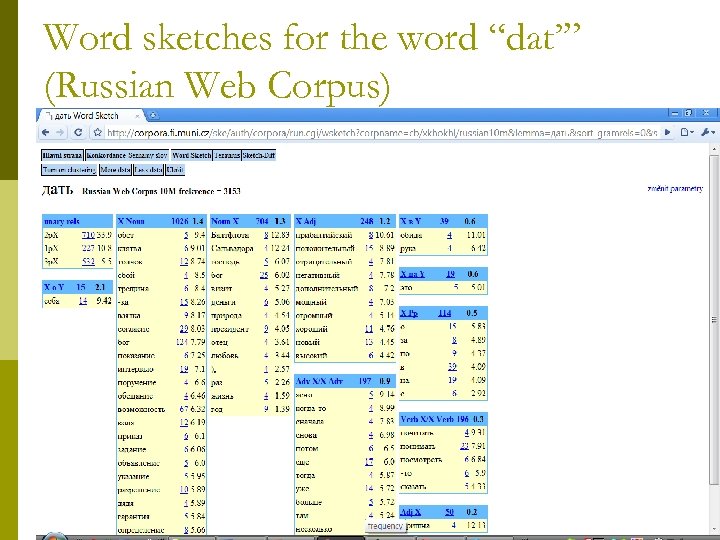Open frequency 11 in хороший row

369,329
